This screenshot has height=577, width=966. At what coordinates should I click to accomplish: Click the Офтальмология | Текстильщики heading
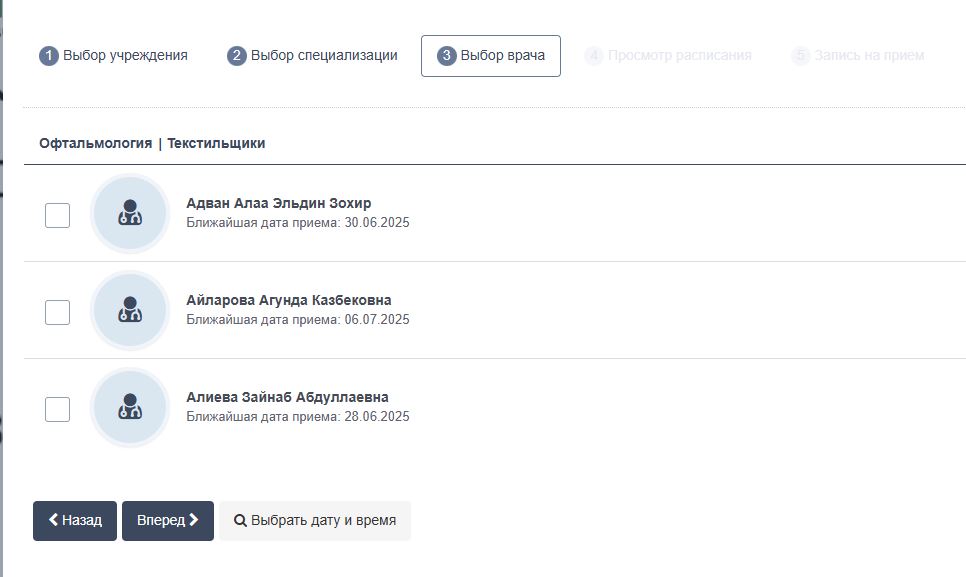tap(152, 143)
